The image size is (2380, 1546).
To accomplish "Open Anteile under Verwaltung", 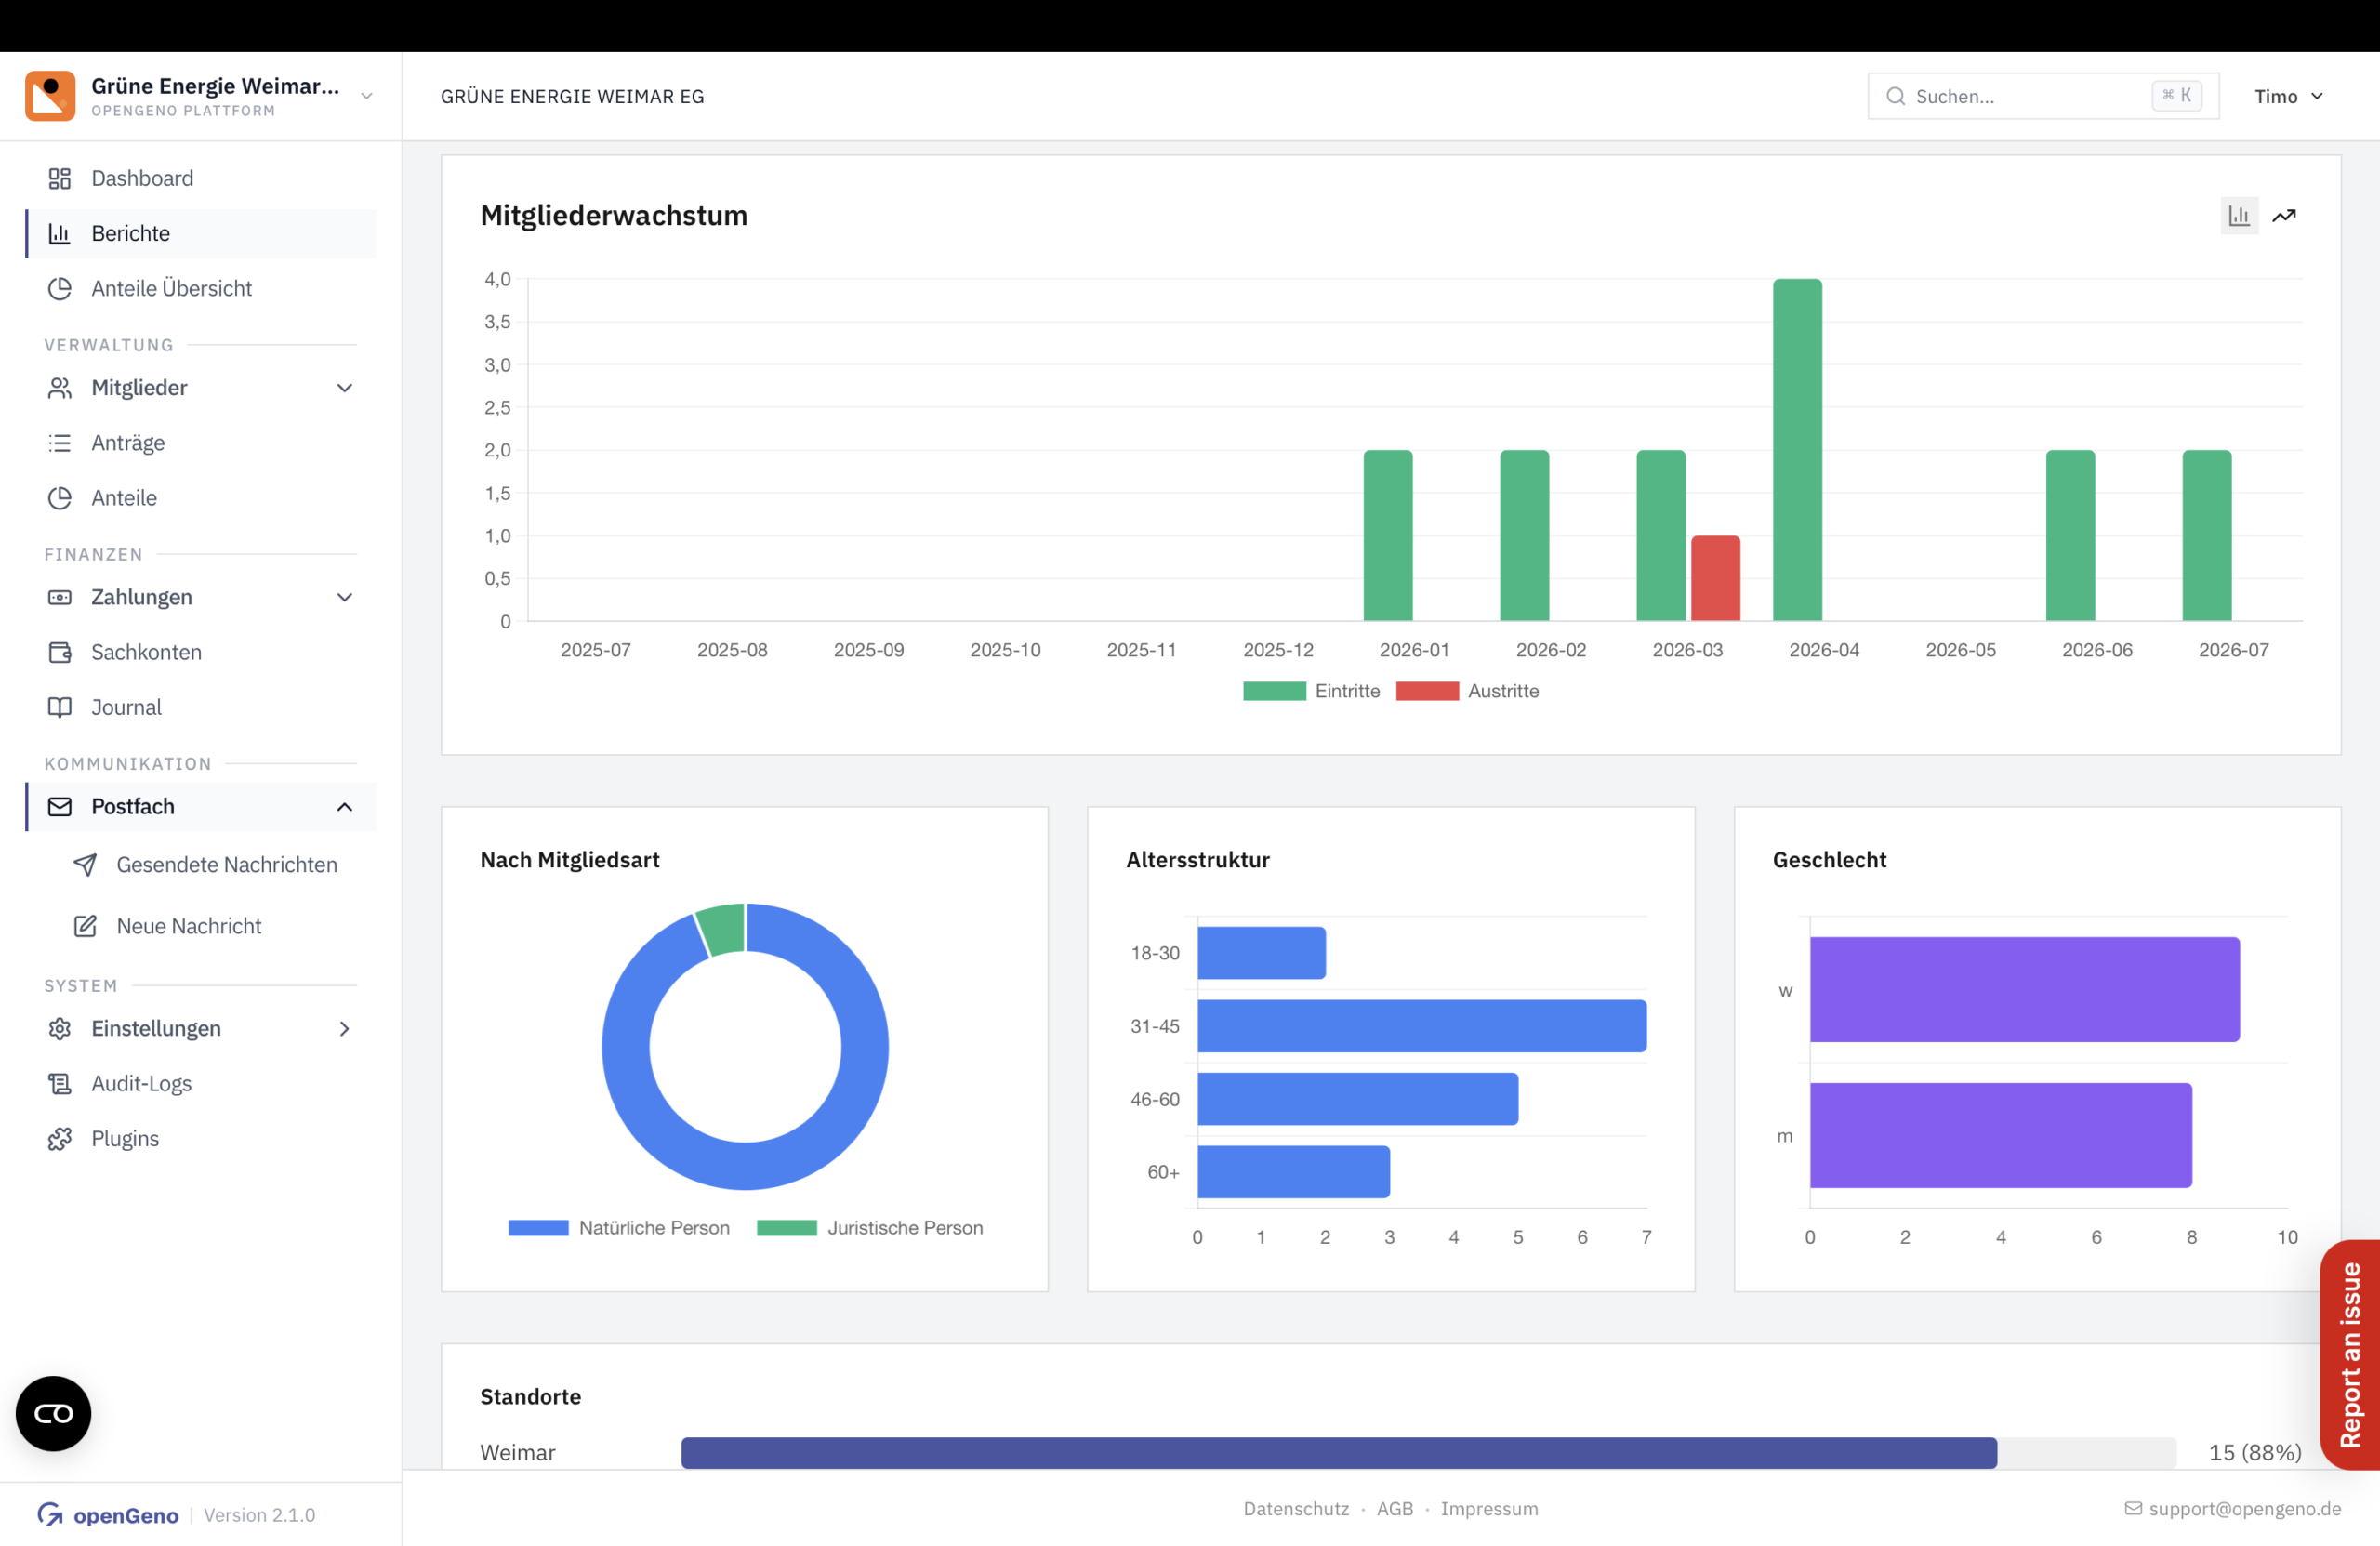I will click(x=201, y=497).
